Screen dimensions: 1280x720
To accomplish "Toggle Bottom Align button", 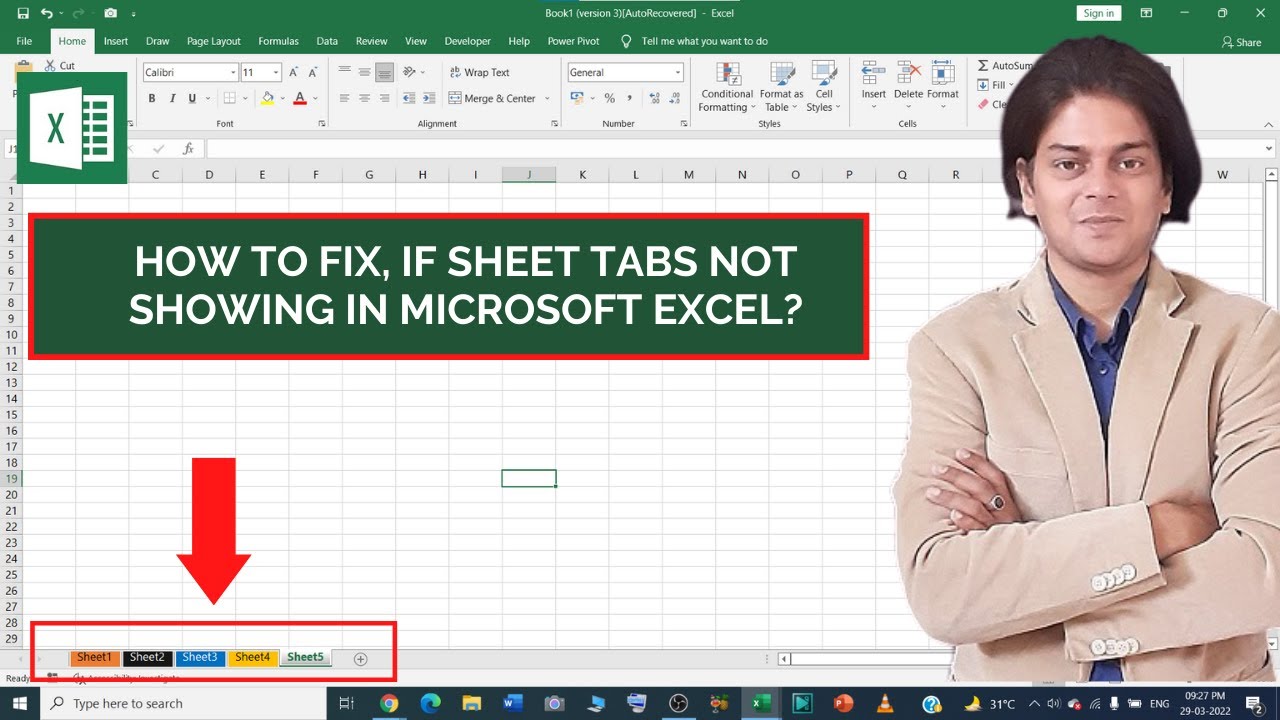I will pyautogui.click(x=385, y=73).
